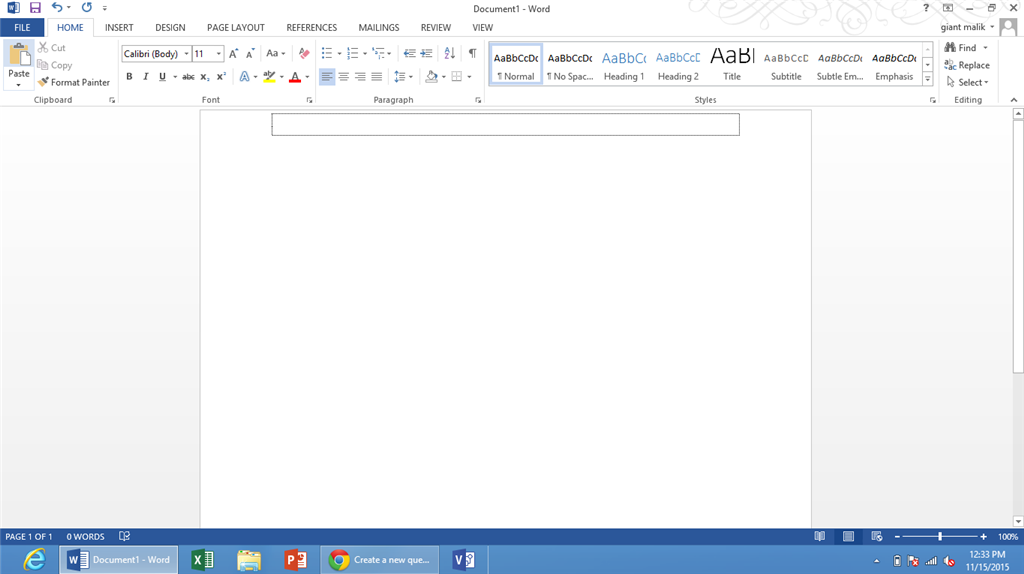This screenshot has width=1024, height=574.
Task: Switch to REVIEW tab
Action: (436, 27)
